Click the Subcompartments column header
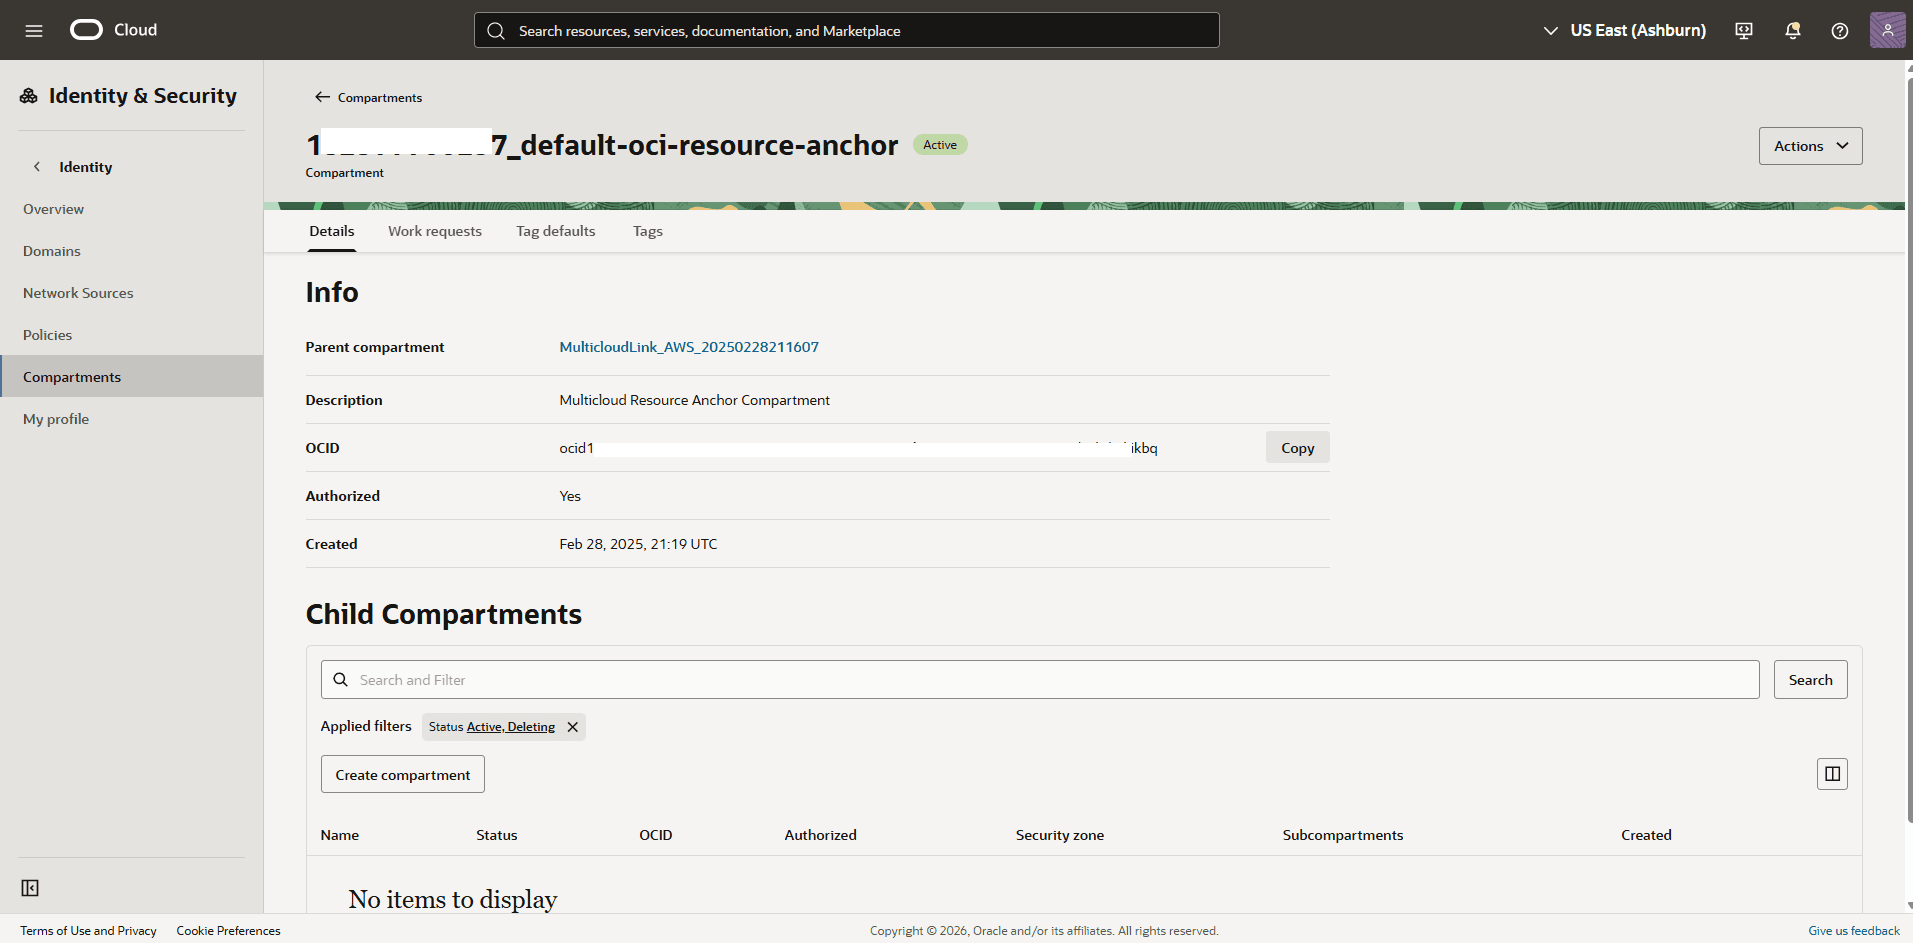1913x943 pixels. (1342, 835)
